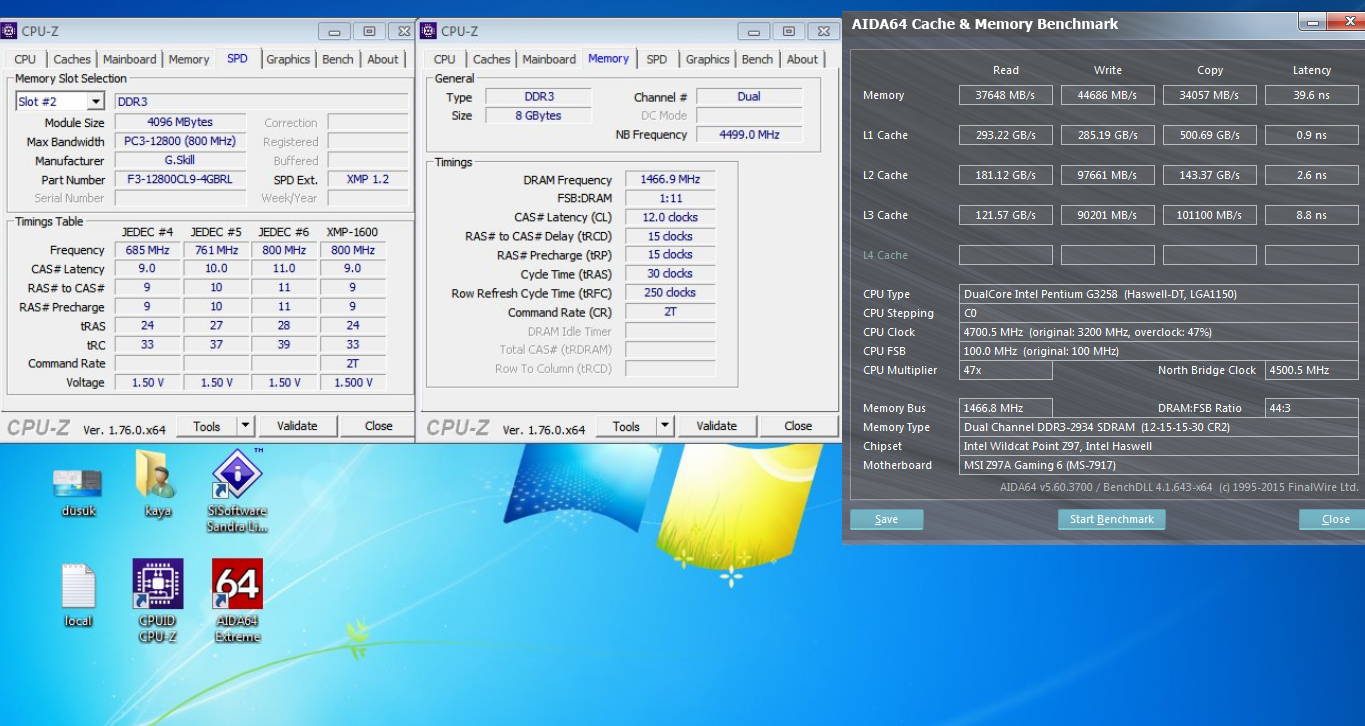Switch to Graphics tab in SPD window

tap(288, 59)
